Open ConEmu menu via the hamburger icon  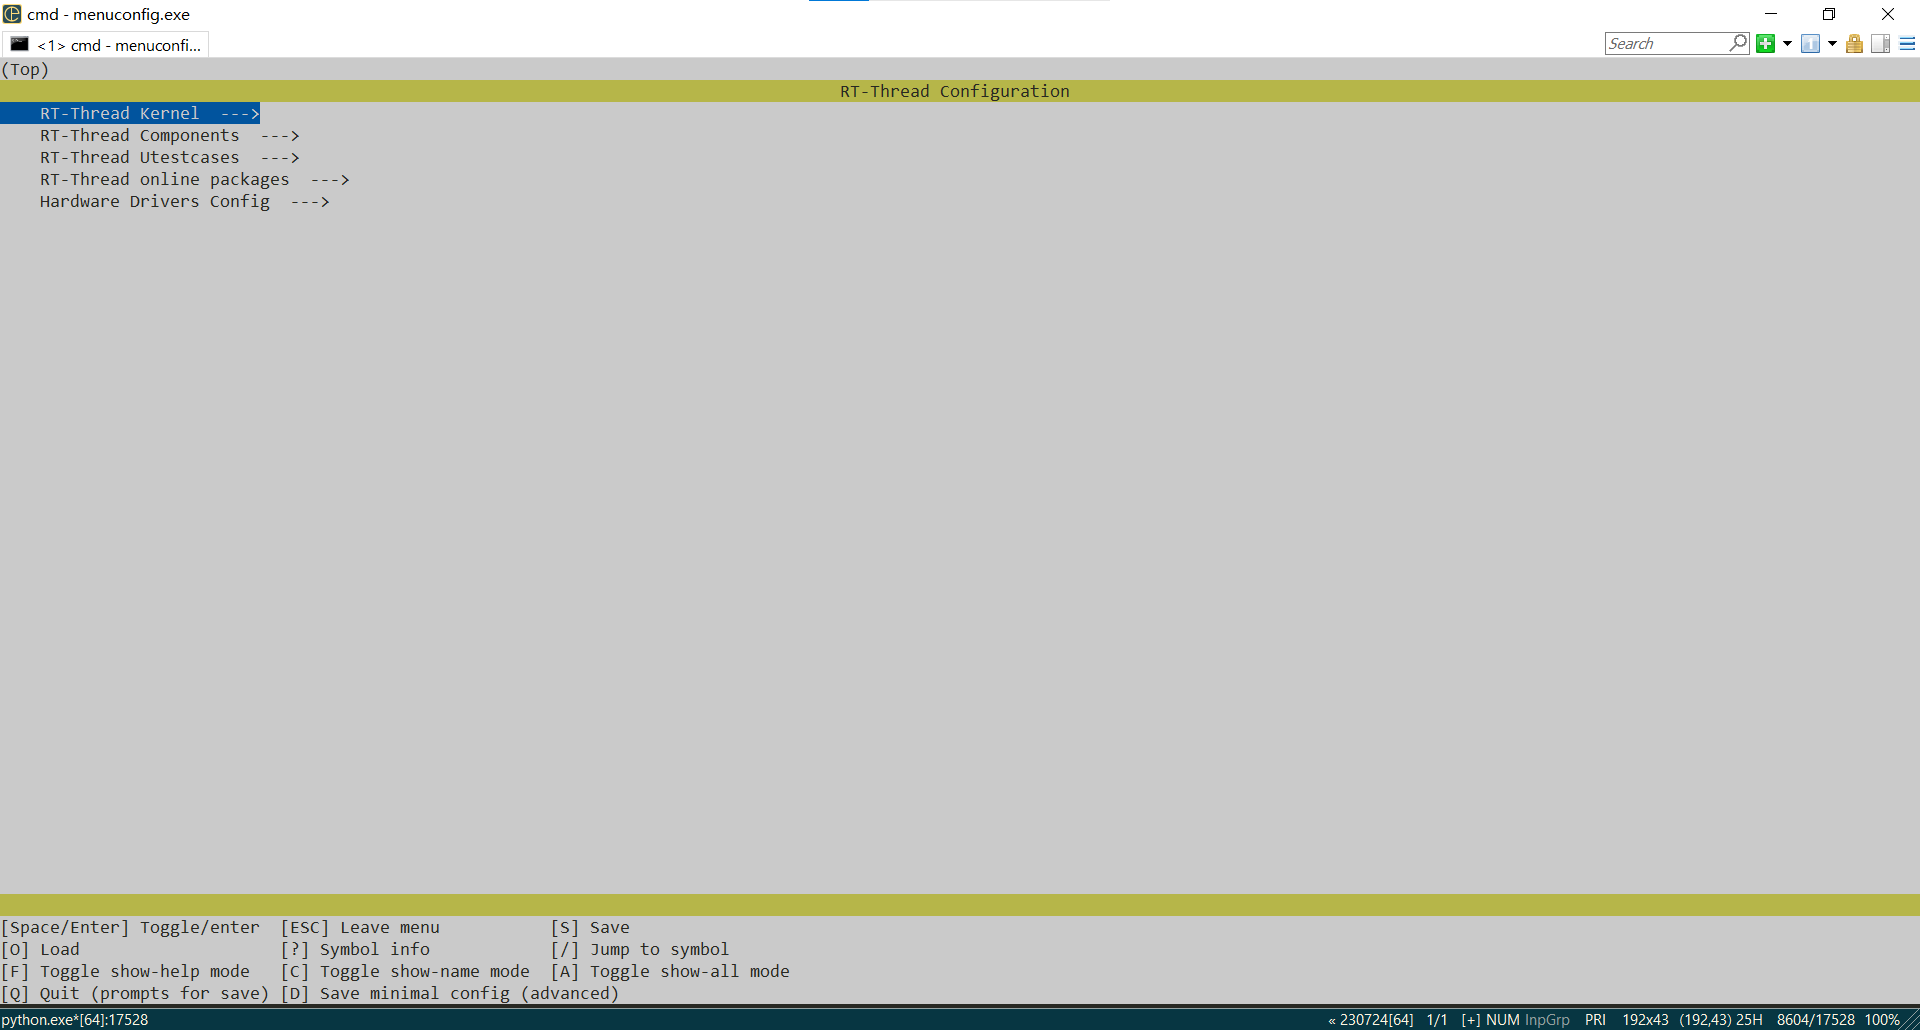1906,43
